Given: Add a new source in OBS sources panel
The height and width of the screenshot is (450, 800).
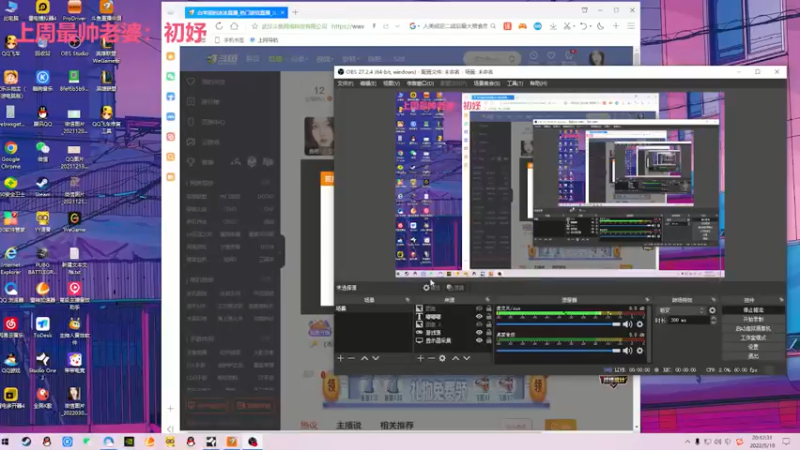Looking at the screenshot, I should click(420, 358).
